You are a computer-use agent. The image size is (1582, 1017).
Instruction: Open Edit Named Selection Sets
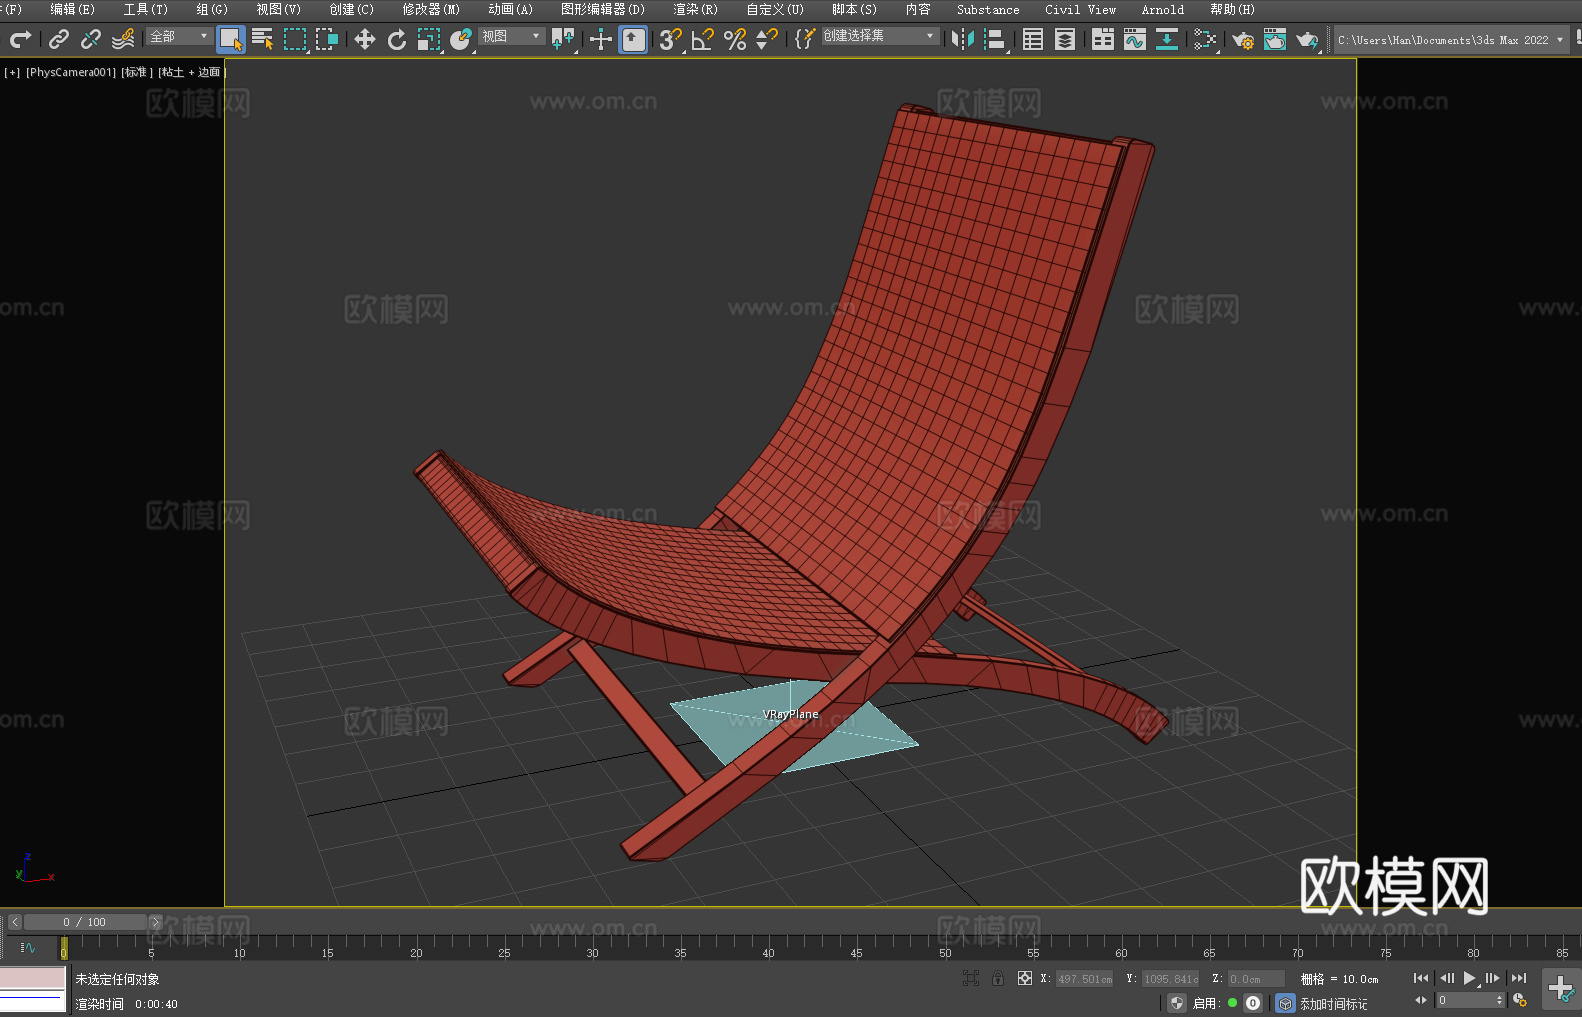(x=805, y=39)
